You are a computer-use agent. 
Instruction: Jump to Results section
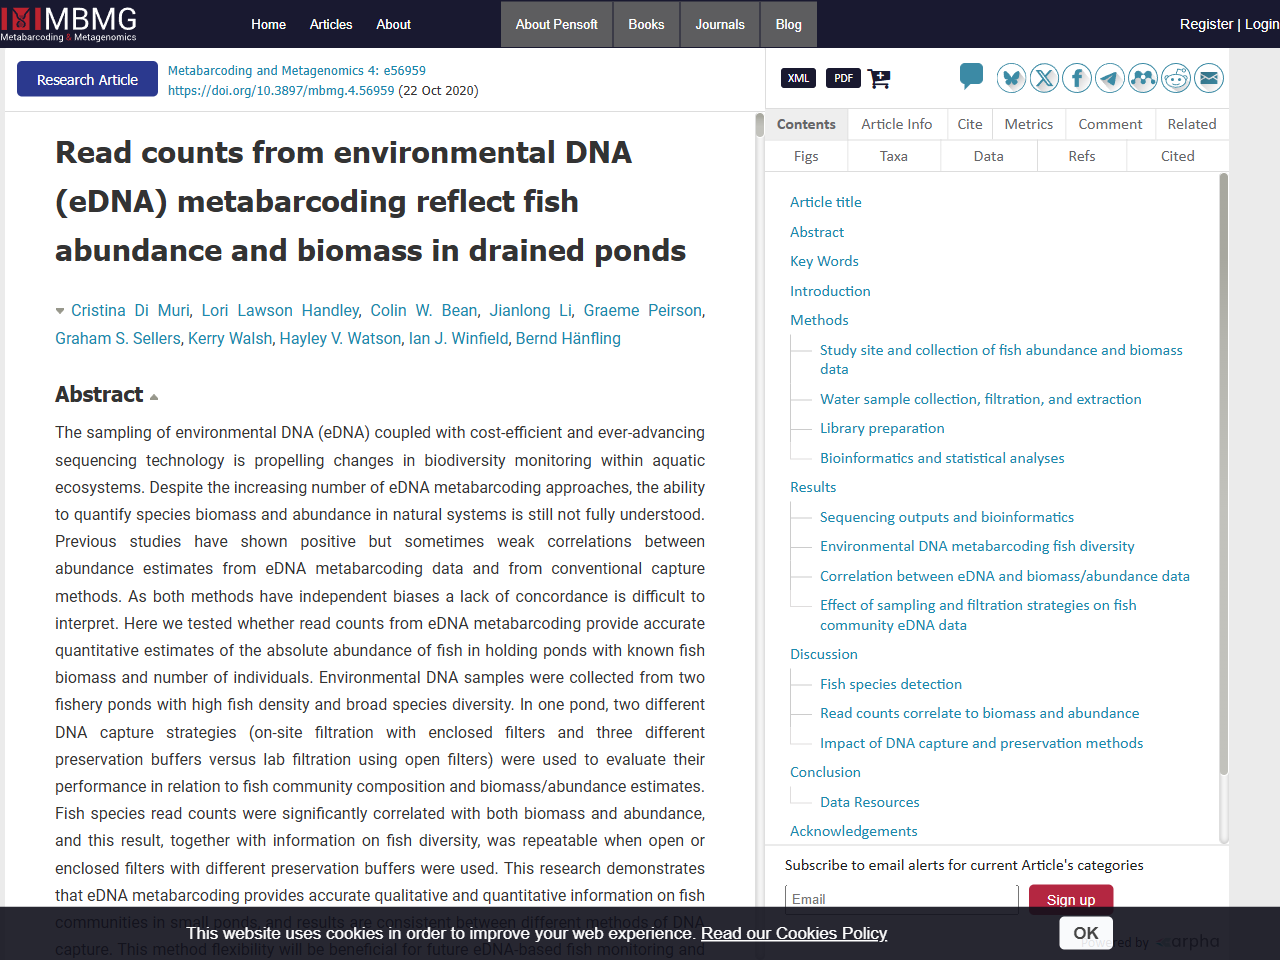813,487
